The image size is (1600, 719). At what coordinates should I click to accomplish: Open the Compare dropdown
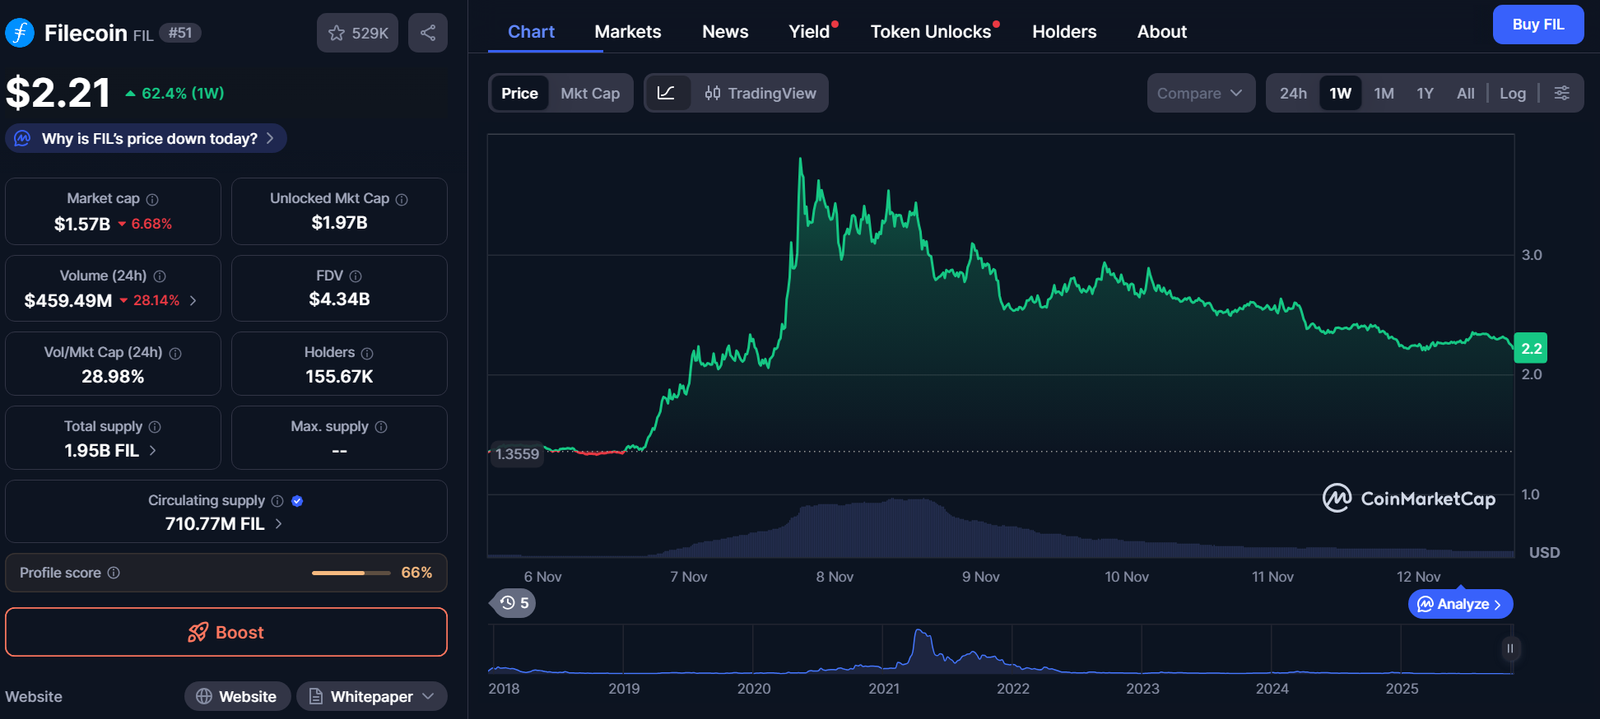pyautogui.click(x=1200, y=93)
